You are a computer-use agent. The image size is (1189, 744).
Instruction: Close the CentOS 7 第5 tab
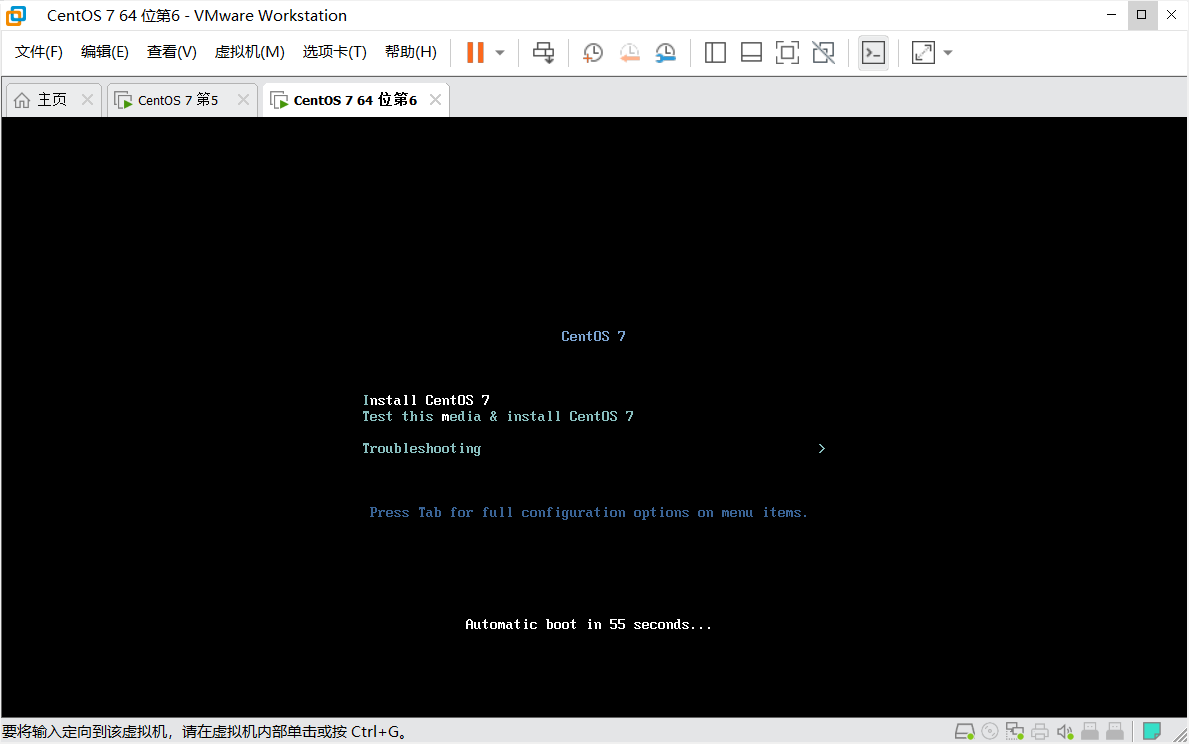tap(243, 99)
